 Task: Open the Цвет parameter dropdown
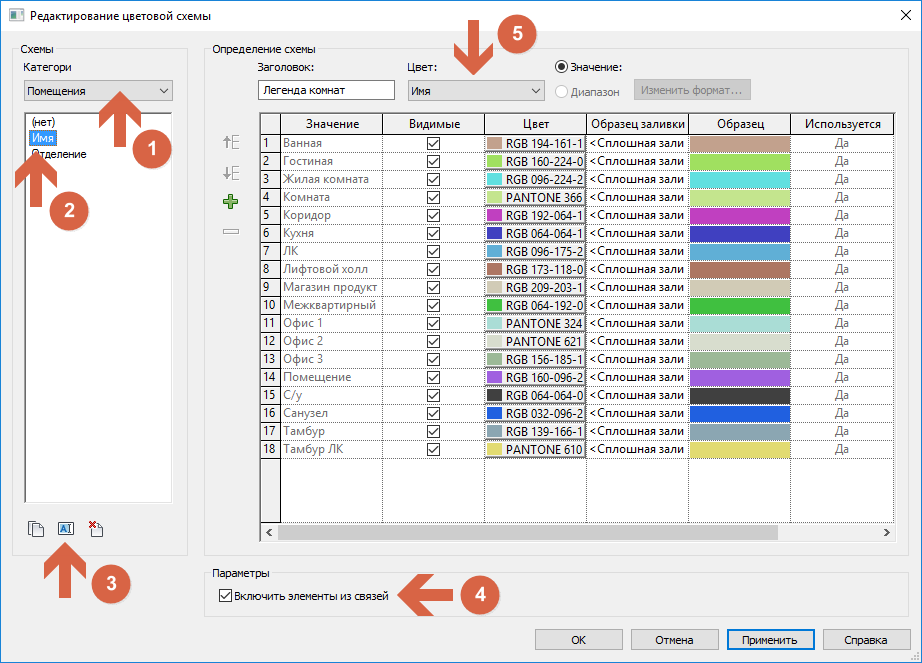476,91
